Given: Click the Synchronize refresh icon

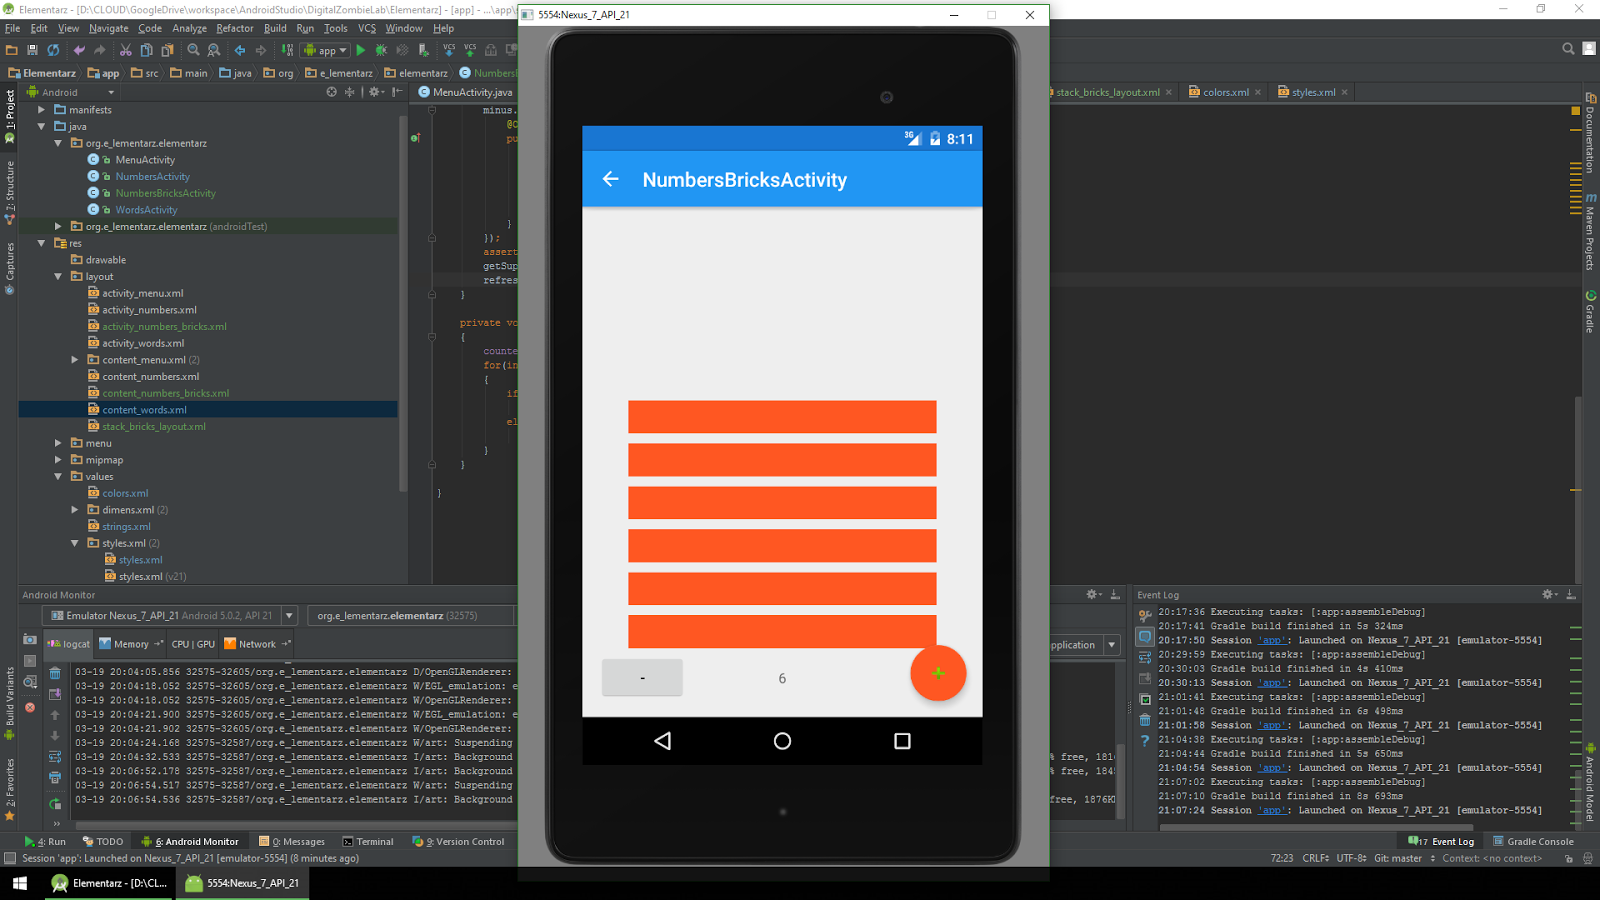Looking at the screenshot, I should click(53, 50).
